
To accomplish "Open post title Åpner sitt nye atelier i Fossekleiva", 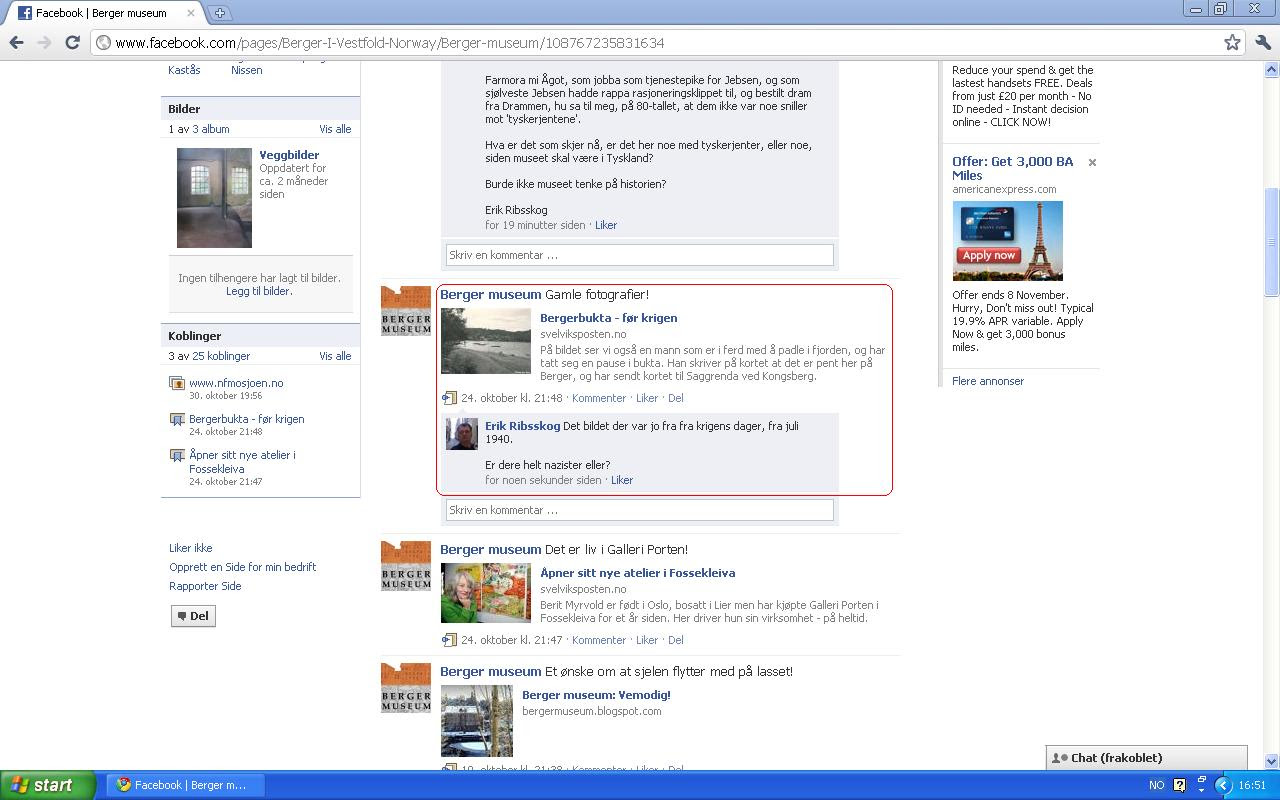I will pyautogui.click(x=637, y=573).
